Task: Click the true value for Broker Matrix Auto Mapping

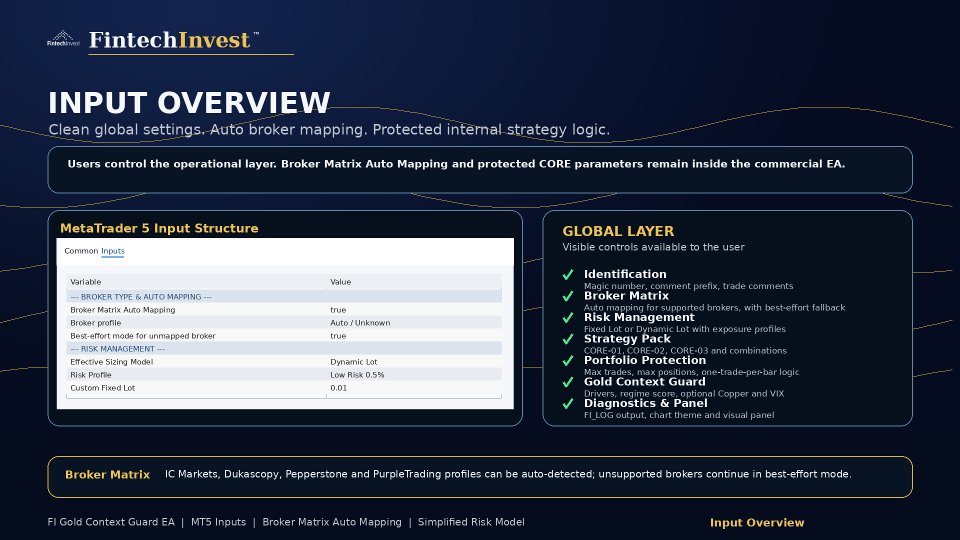Action: [x=338, y=310]
